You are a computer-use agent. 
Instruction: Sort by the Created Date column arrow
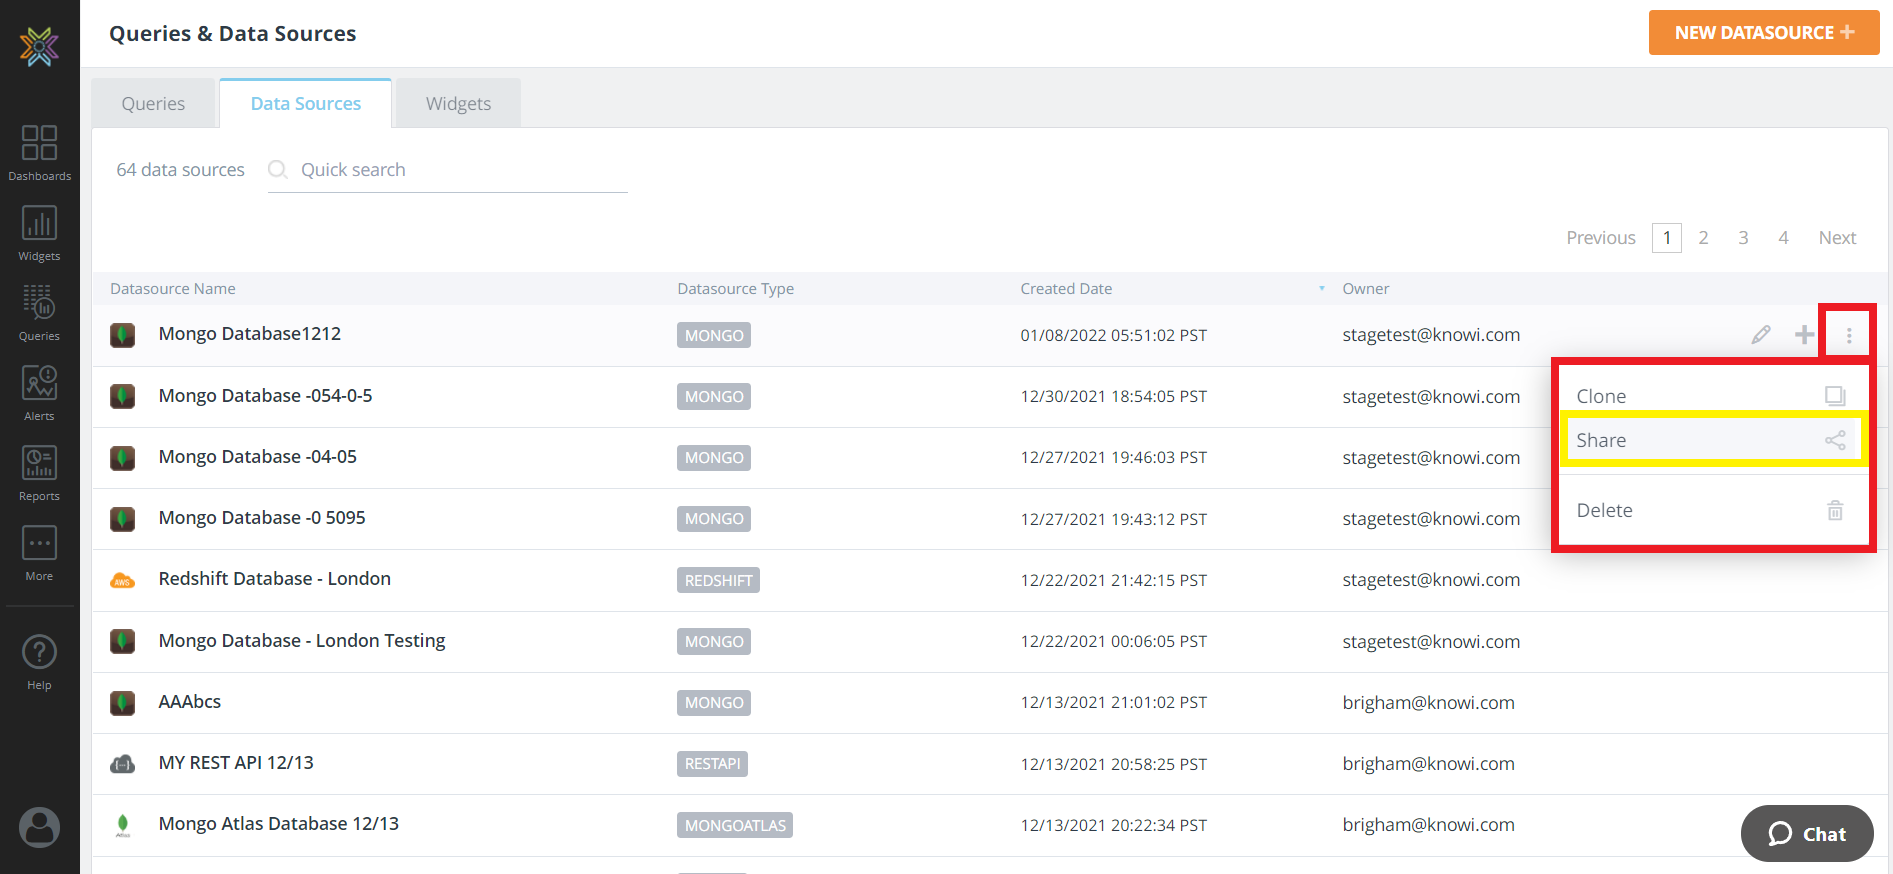coord(1321,289)
